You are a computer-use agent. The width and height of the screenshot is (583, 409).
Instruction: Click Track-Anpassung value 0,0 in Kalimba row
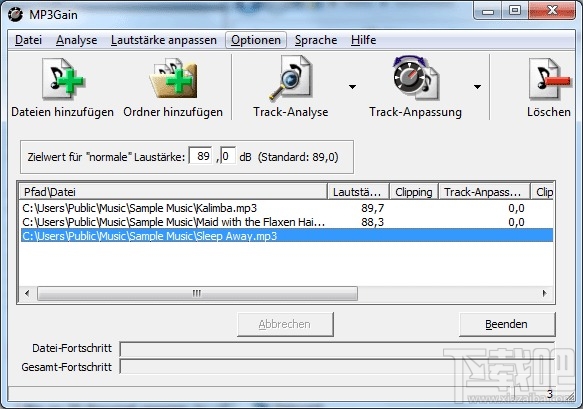pos(516,208)
